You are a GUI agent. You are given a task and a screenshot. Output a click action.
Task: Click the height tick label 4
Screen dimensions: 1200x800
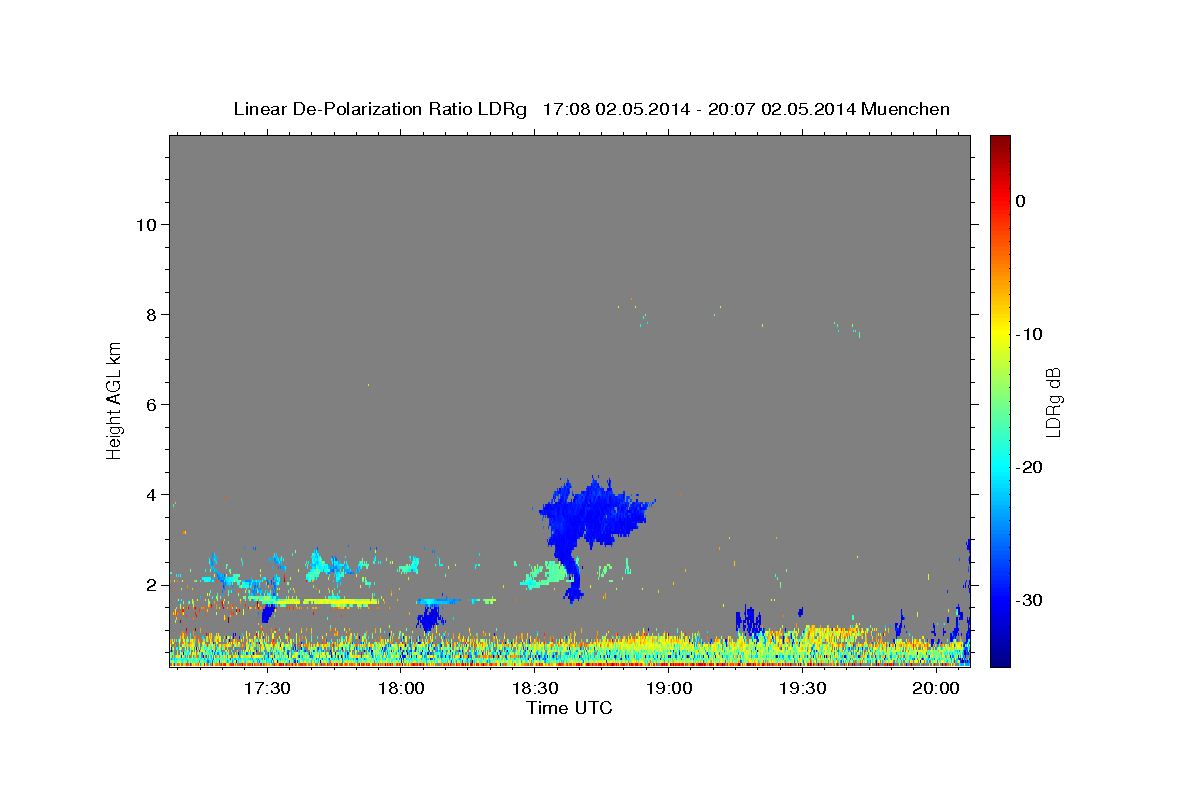151,494
